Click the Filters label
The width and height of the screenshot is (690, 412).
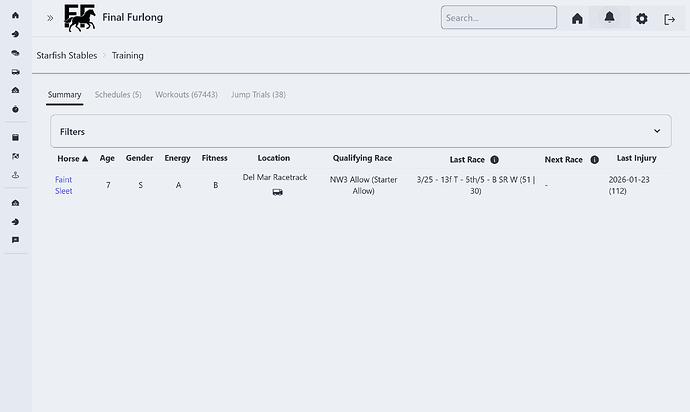point(73,132)
